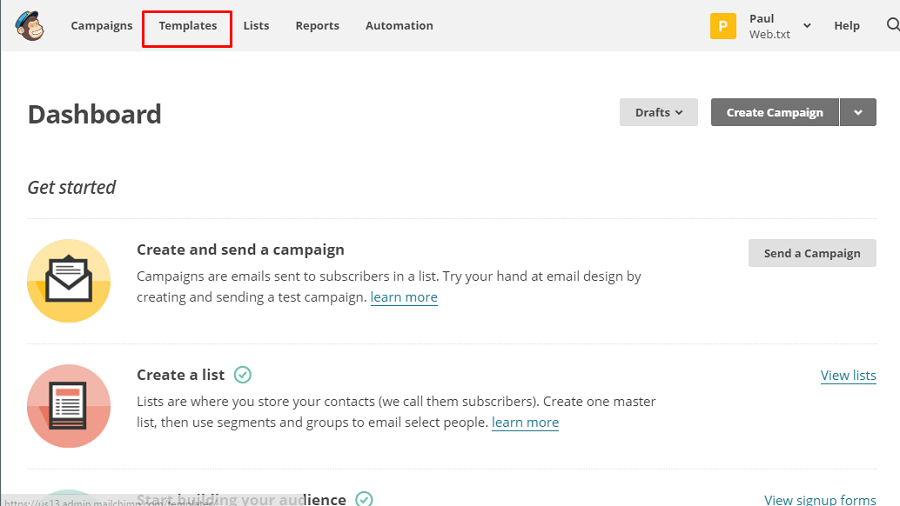Click the Dashboard heading

(95, 114)
